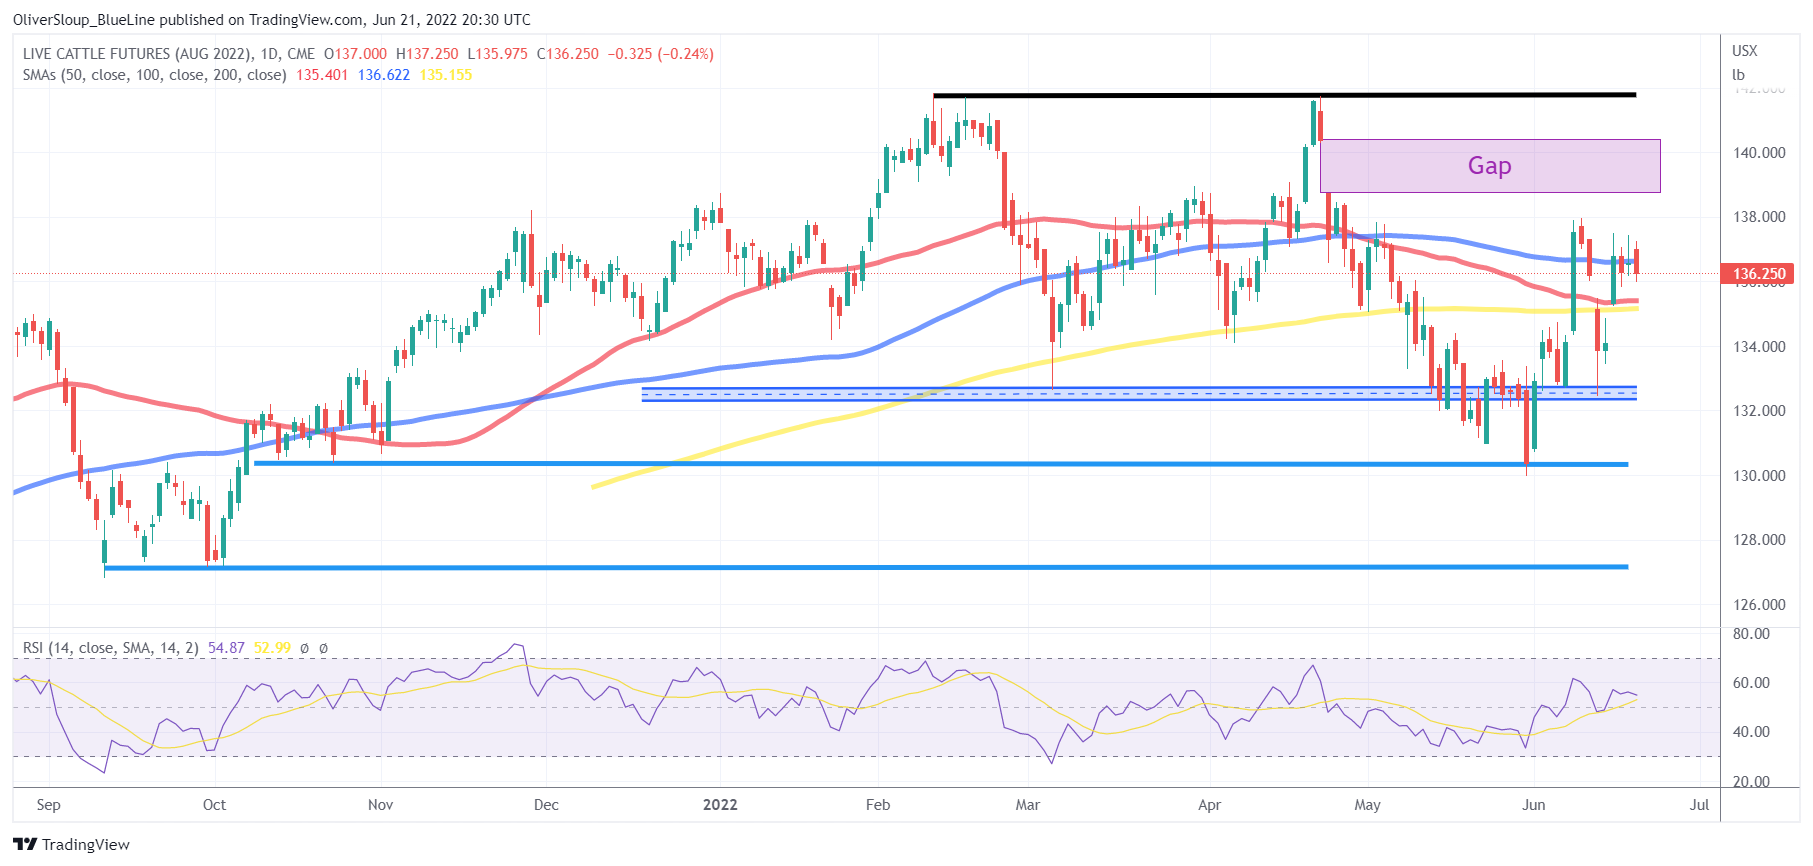Click the 138.000 price axis level
Viewport: 1813px width, 866px height.
[1759, 217]
